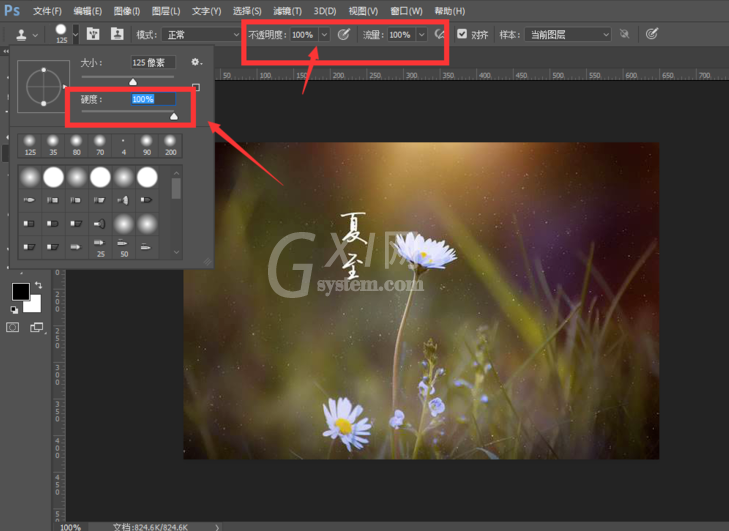Viewport: 729px width, 531px height.
Task: Enter Quick Mask mode
Action: coord(13,327)
